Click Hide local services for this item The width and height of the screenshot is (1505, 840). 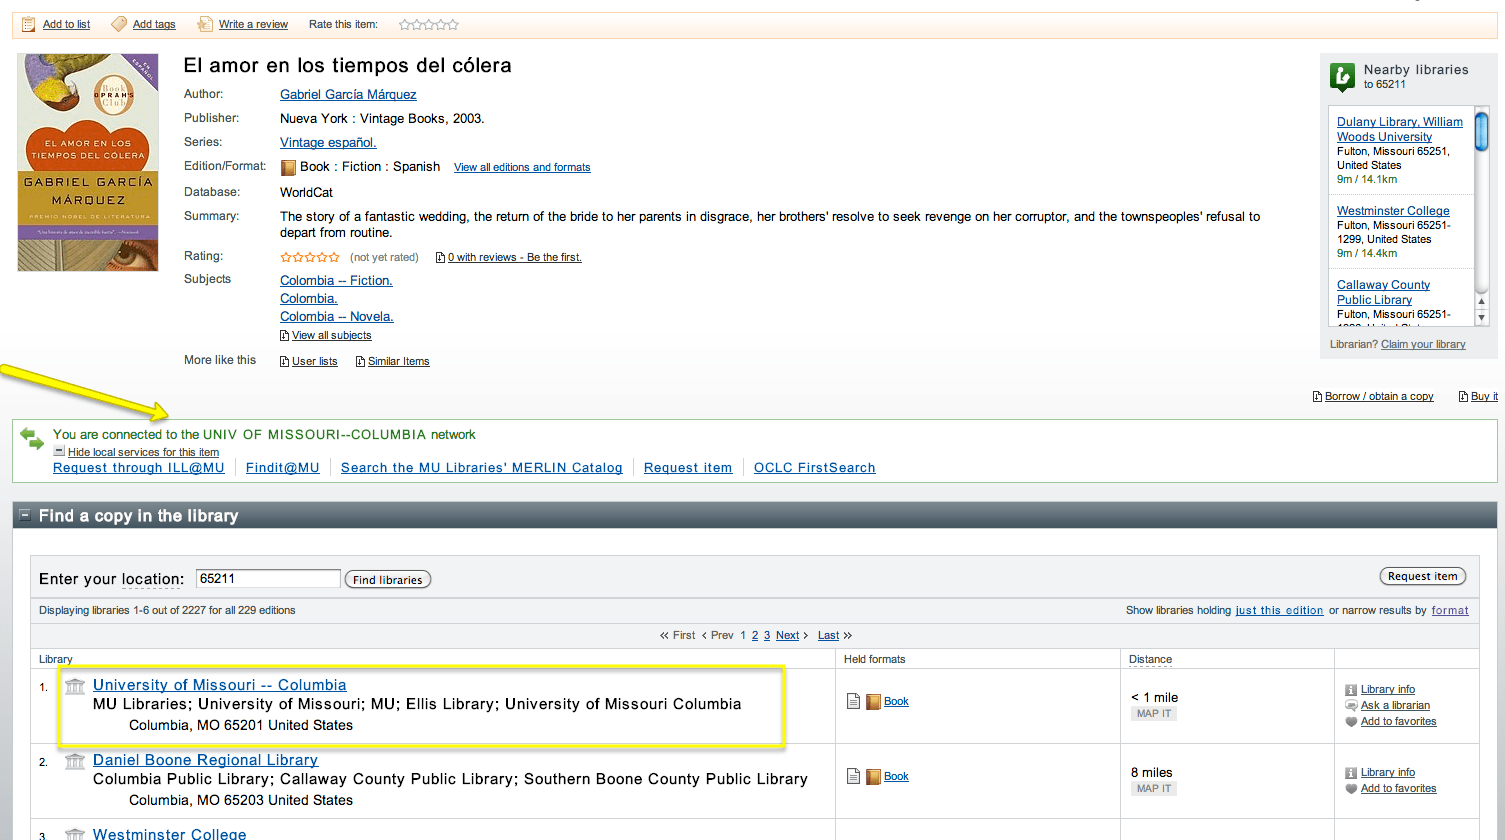point(143,453)
